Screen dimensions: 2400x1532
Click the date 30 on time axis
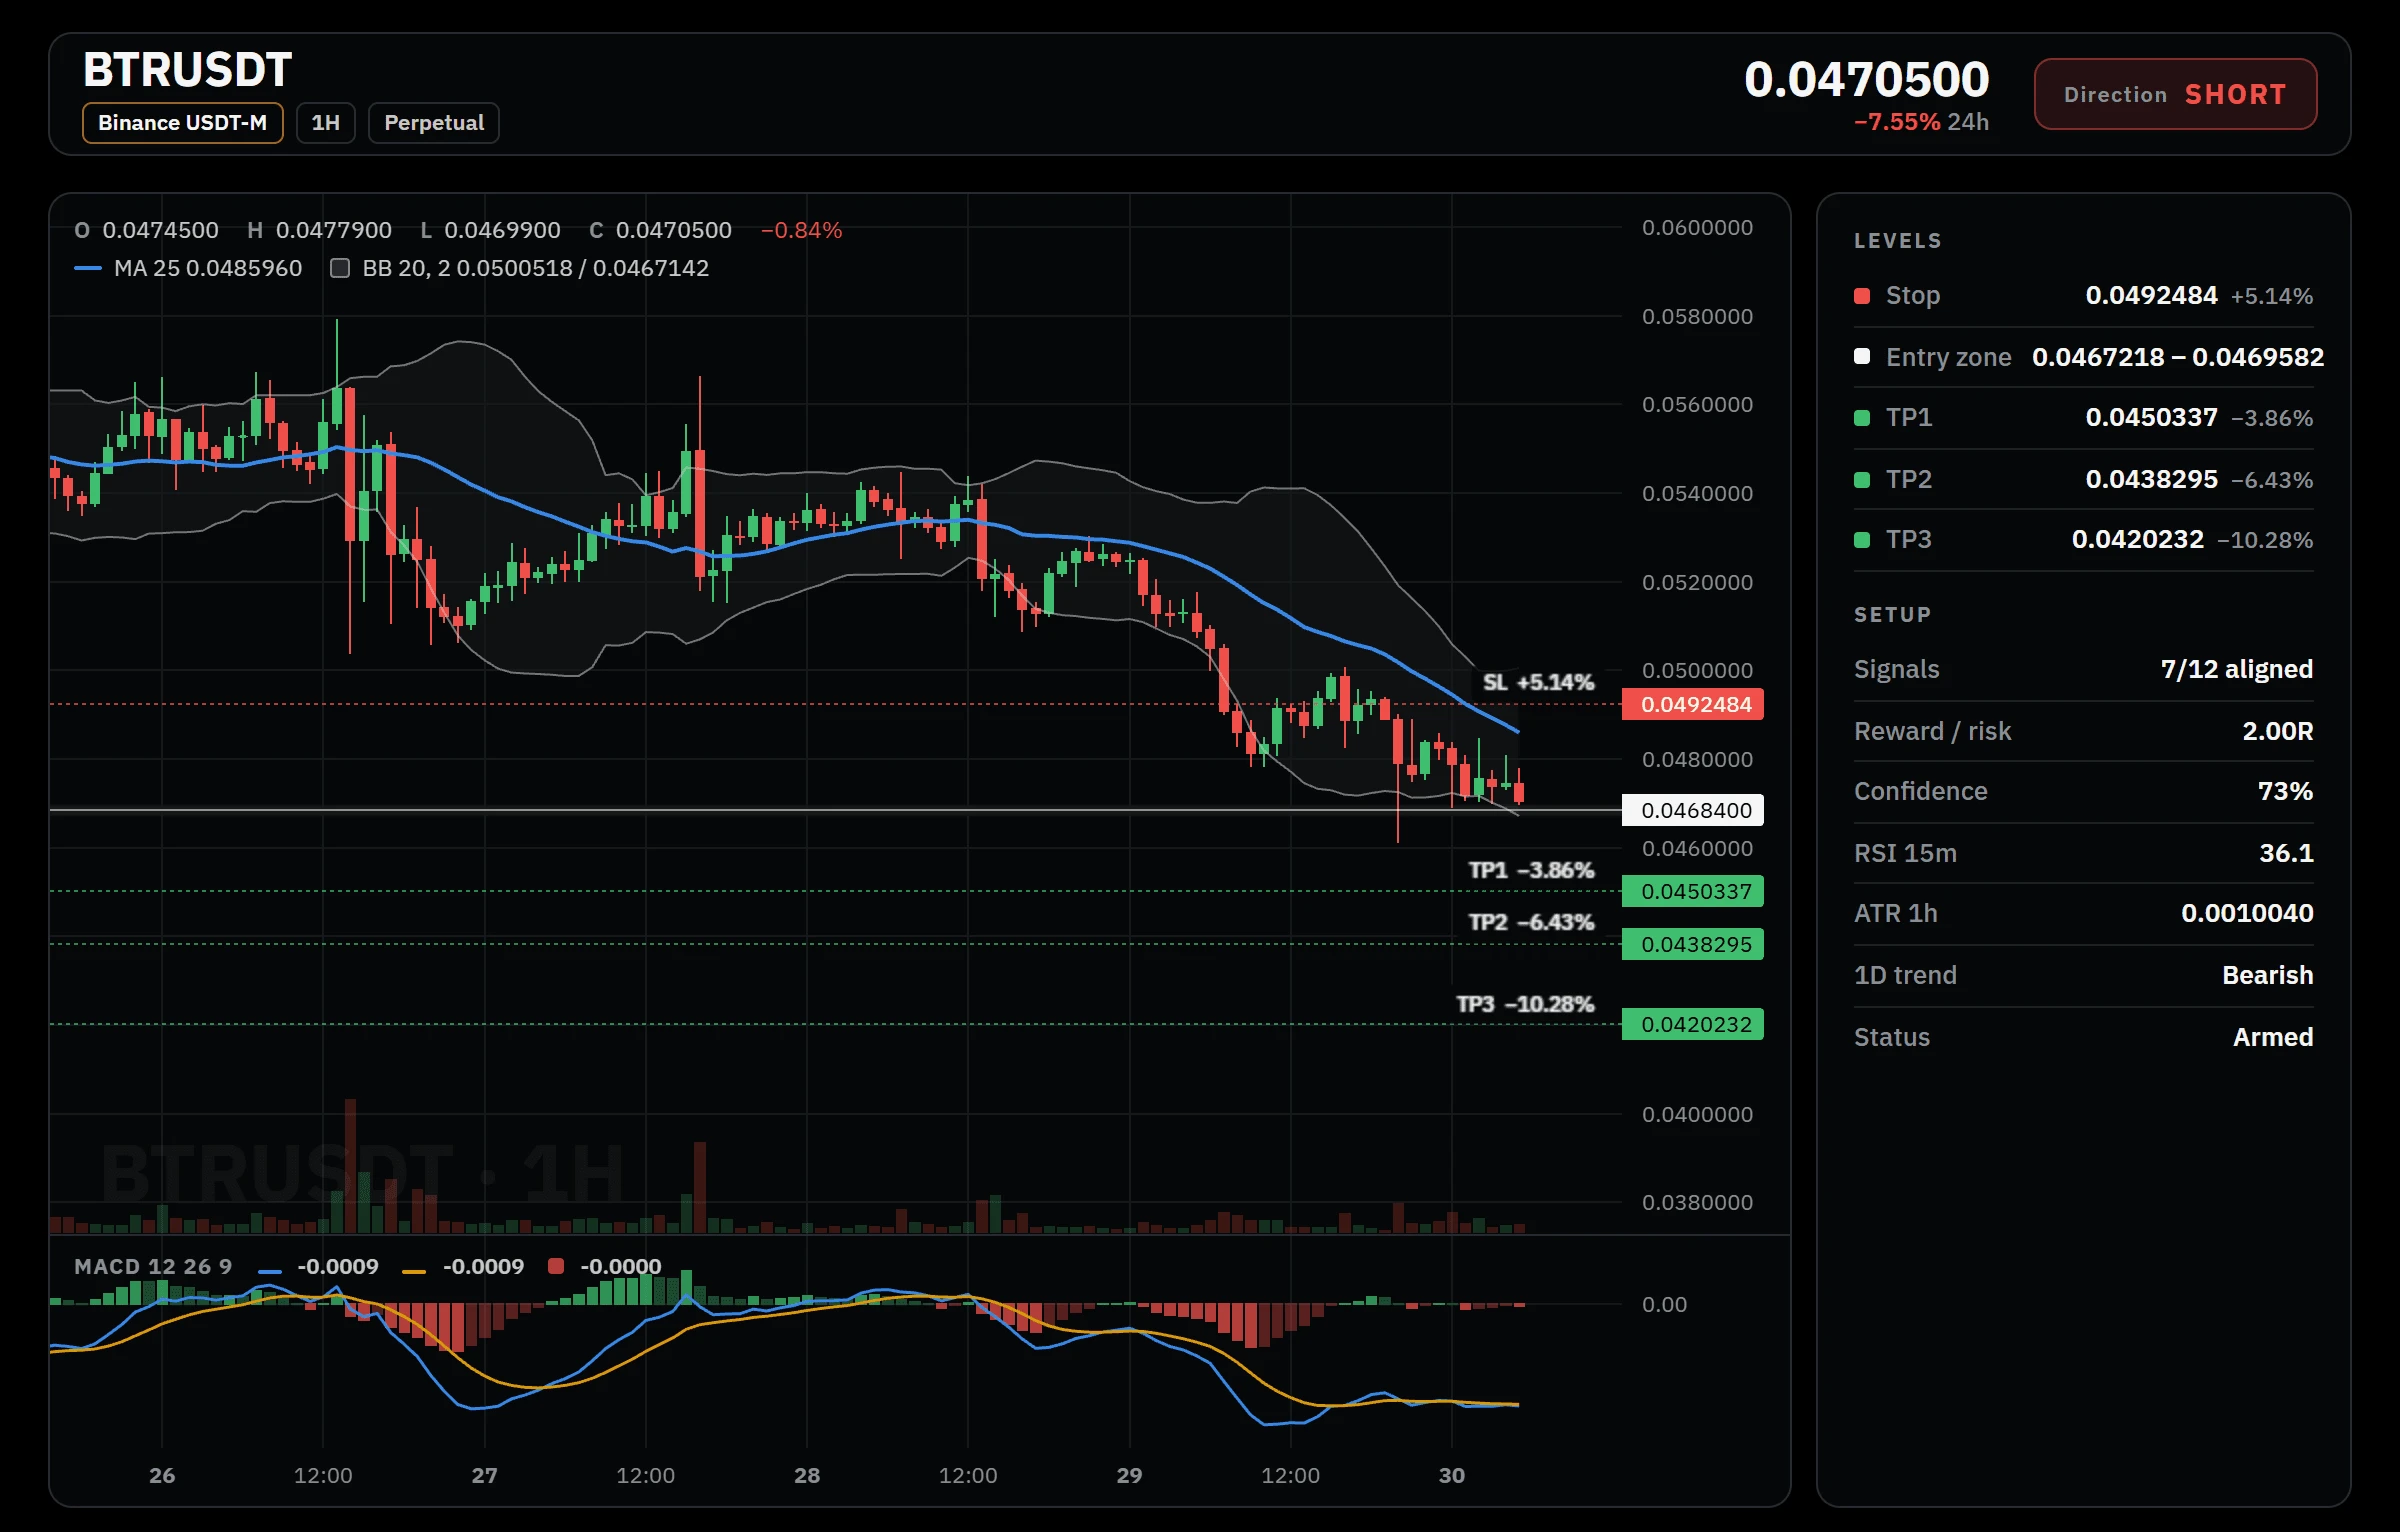pyautogui.click(x=1451, y=1475)
